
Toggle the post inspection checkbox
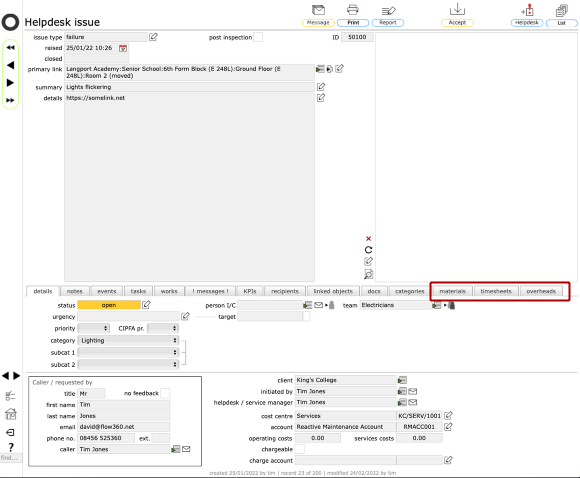tap(258, 37)
